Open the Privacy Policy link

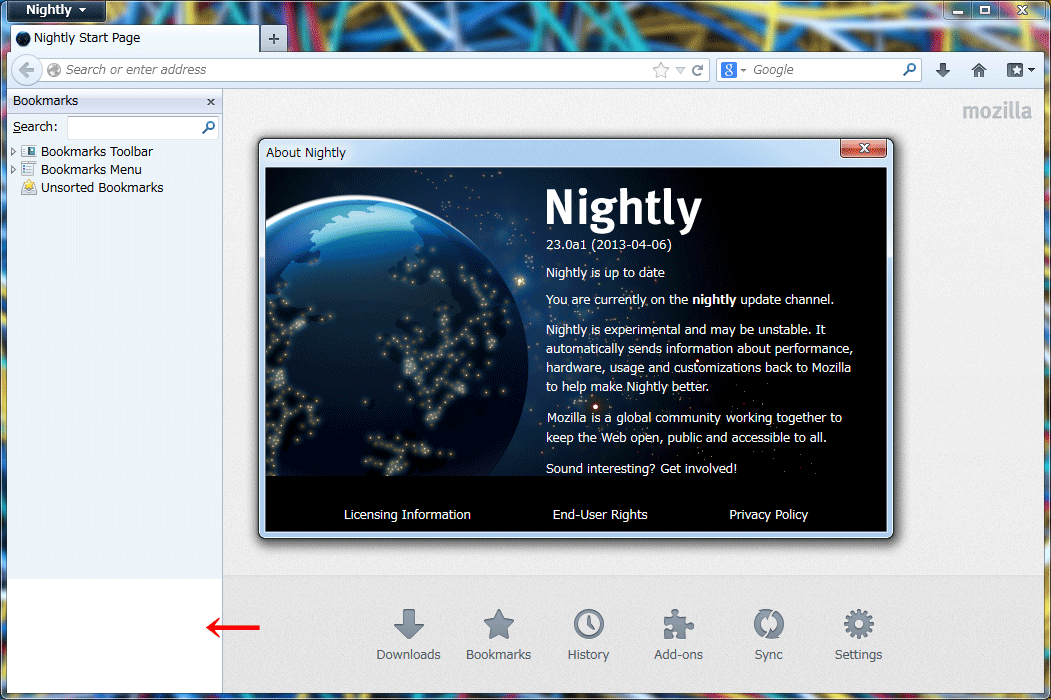pos(768,514)
